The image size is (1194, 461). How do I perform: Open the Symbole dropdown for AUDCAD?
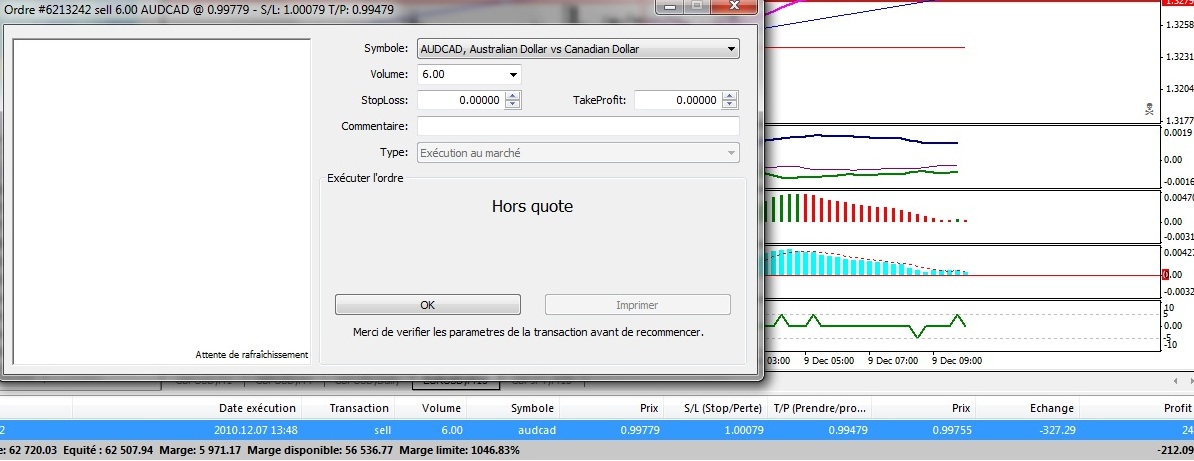point(578,49)
